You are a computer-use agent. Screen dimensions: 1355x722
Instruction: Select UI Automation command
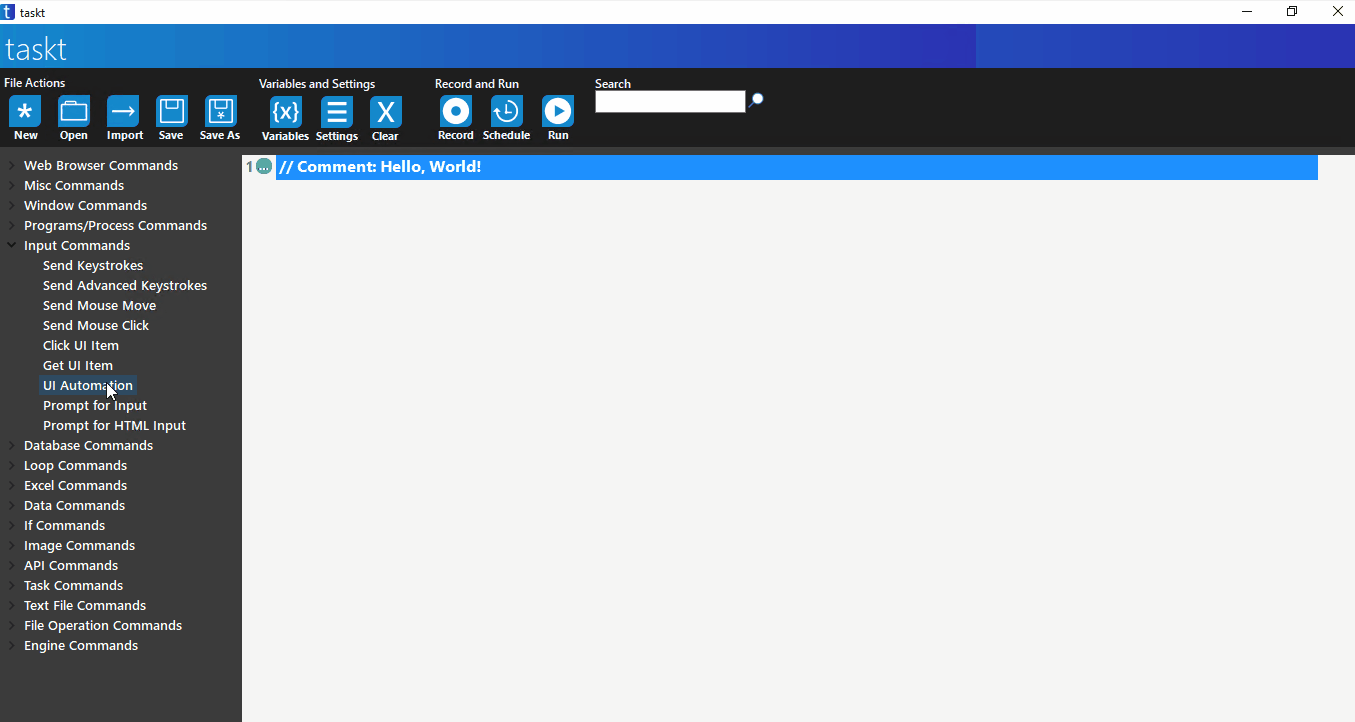[x=88, y=386]
